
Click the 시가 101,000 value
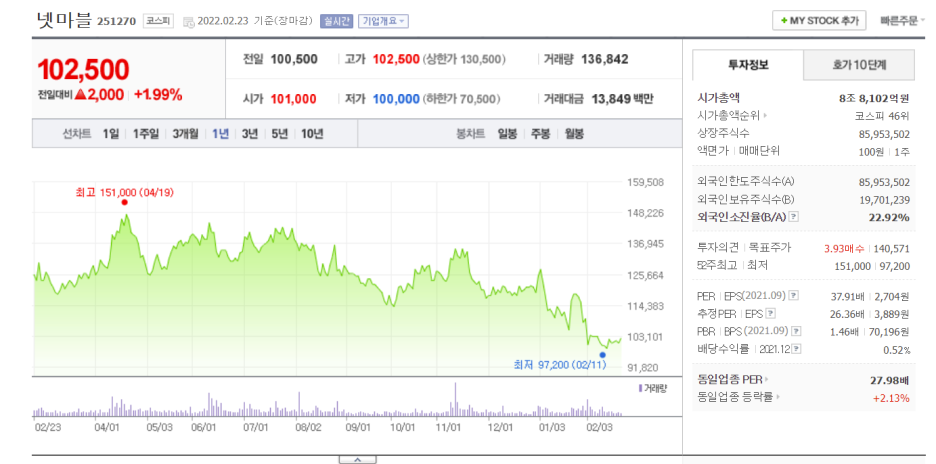click(x=294, y=99)
